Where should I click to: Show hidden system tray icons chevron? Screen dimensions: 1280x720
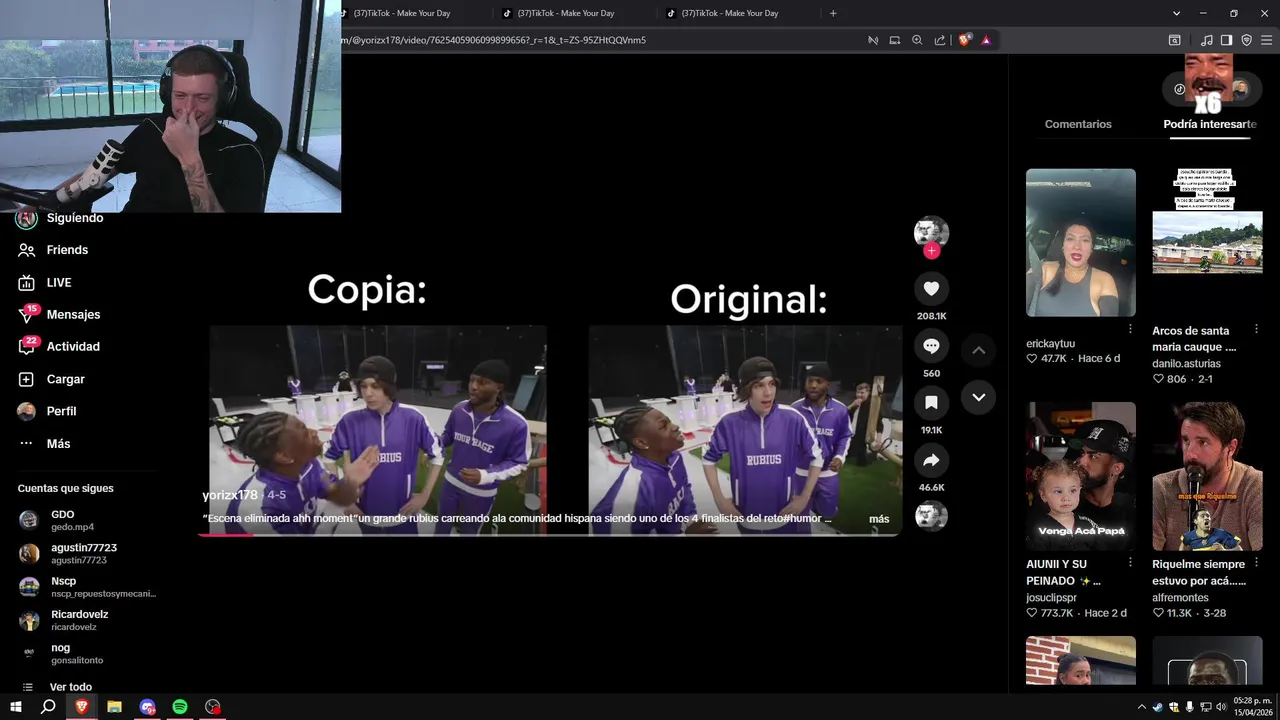[x=1142, y=707]
